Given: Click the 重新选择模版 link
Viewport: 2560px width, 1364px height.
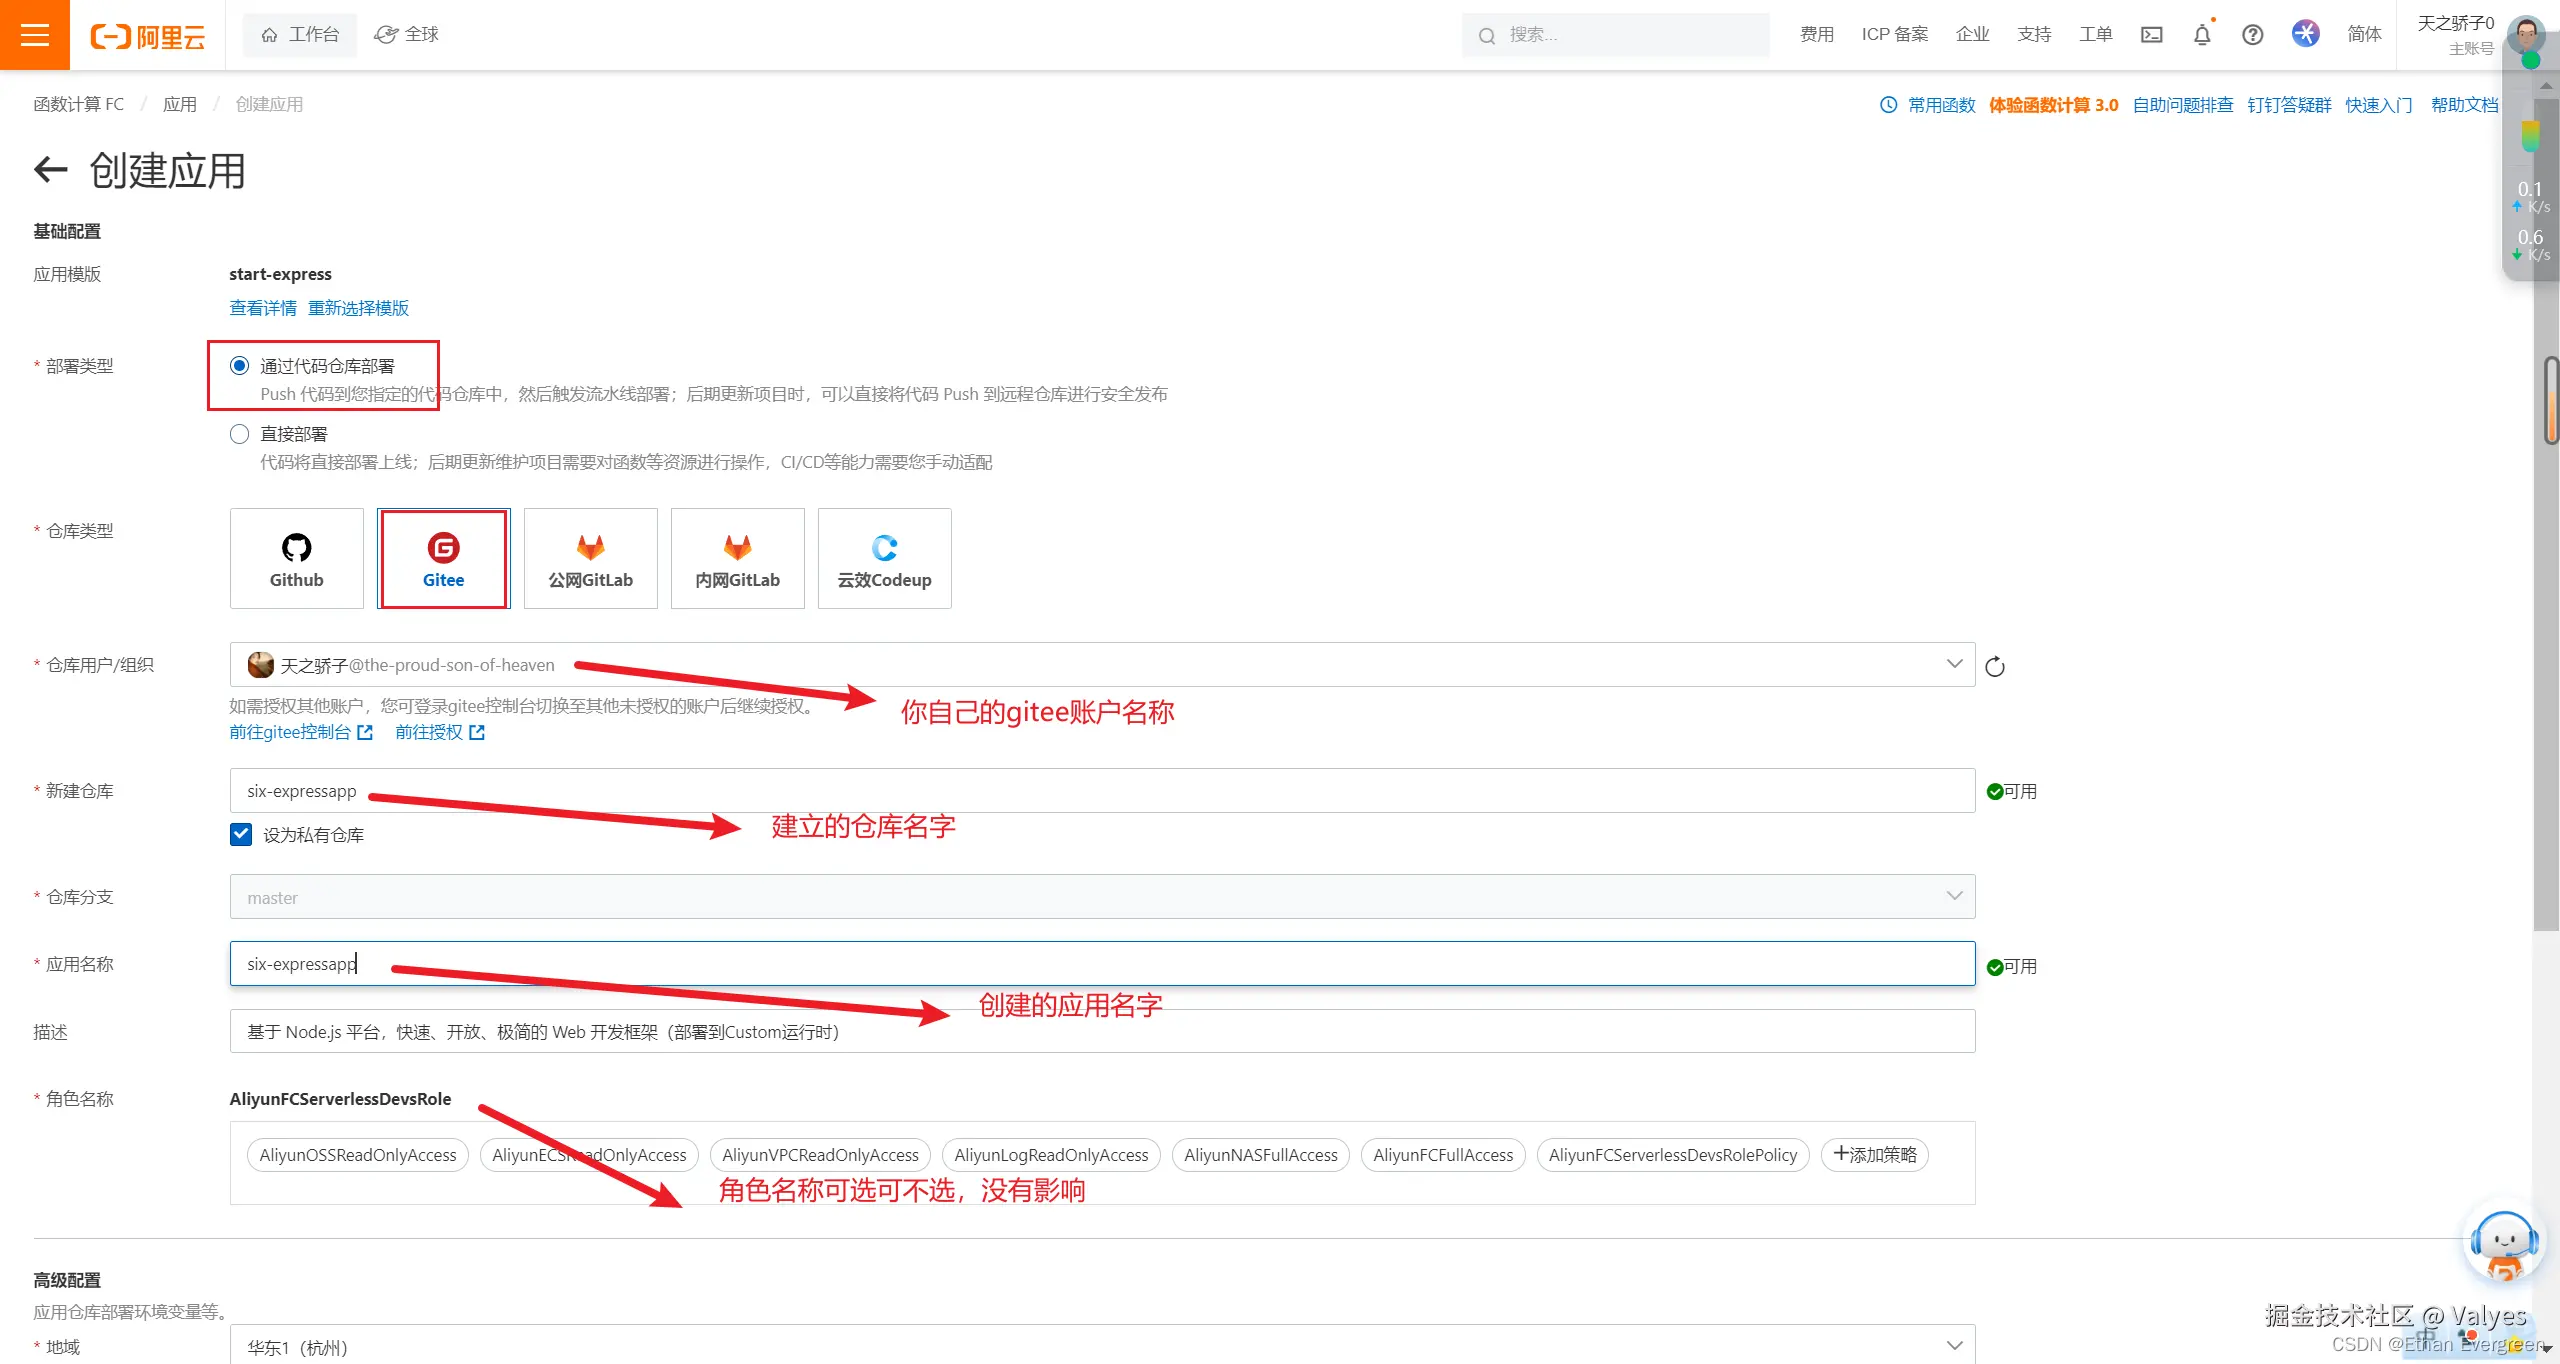Looking at the screenshot, I should click(358, 308).
